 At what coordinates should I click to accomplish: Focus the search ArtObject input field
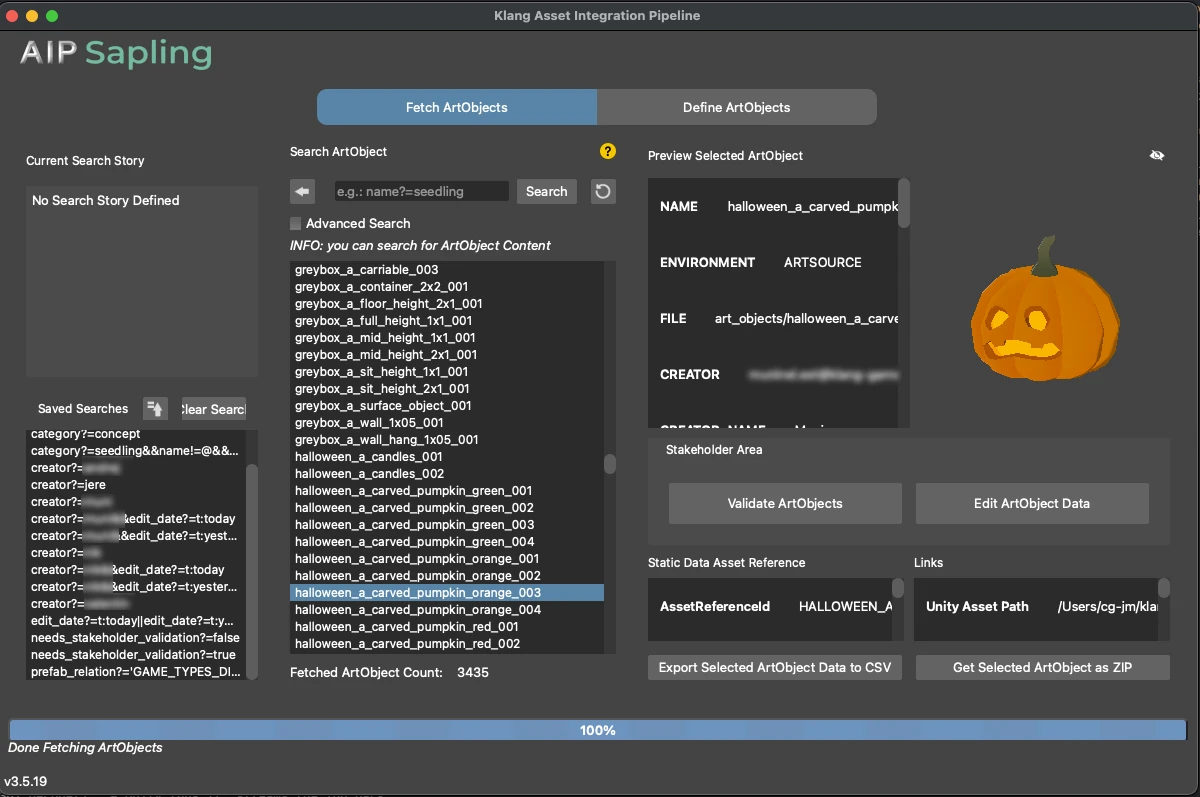click(421, 191)
